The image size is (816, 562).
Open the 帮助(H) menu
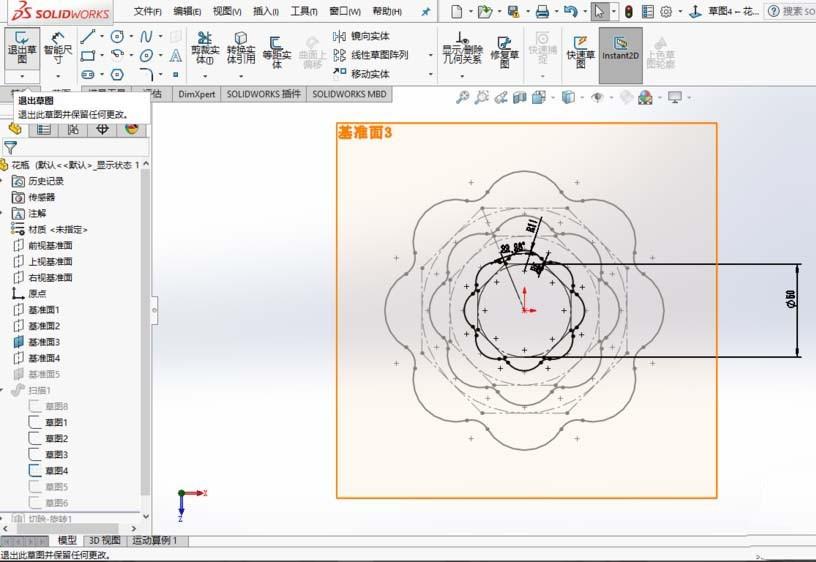387,11
